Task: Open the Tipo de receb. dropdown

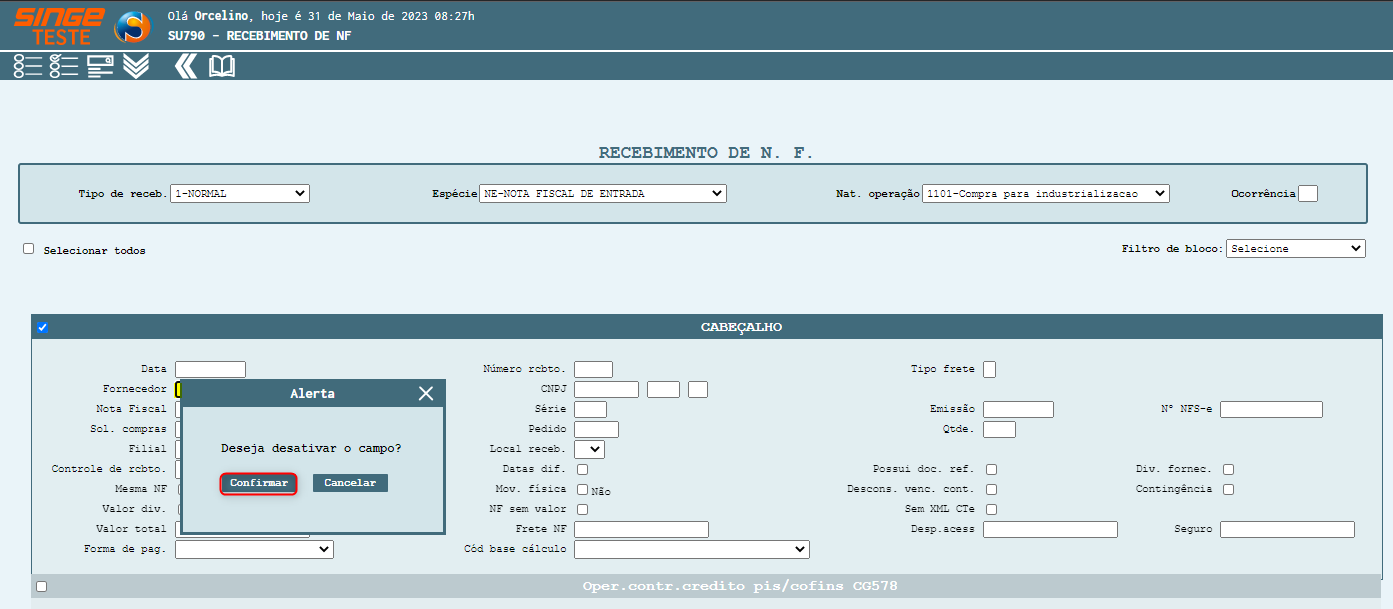Action: click(x=240, y=194)
